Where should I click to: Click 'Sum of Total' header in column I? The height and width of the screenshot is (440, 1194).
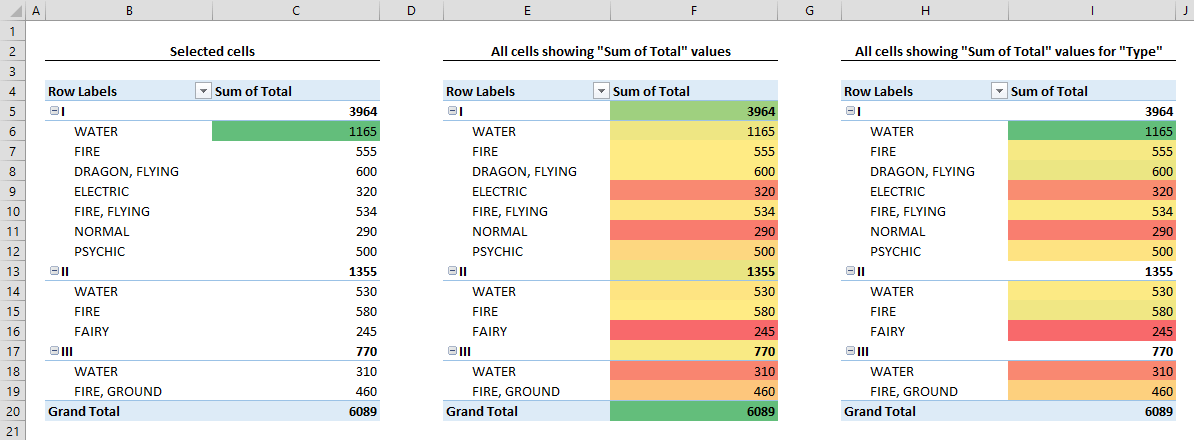tap(1092, 91)
